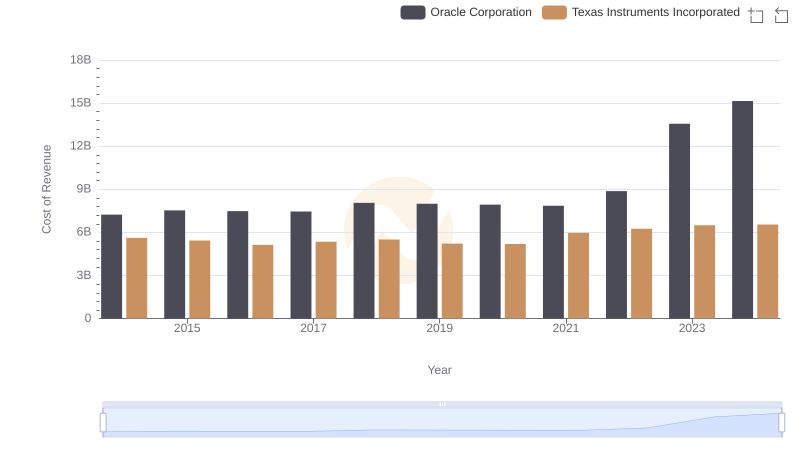Click the Oracle bar for 2021
Screen dimensions: 800x461
[553, 262]
